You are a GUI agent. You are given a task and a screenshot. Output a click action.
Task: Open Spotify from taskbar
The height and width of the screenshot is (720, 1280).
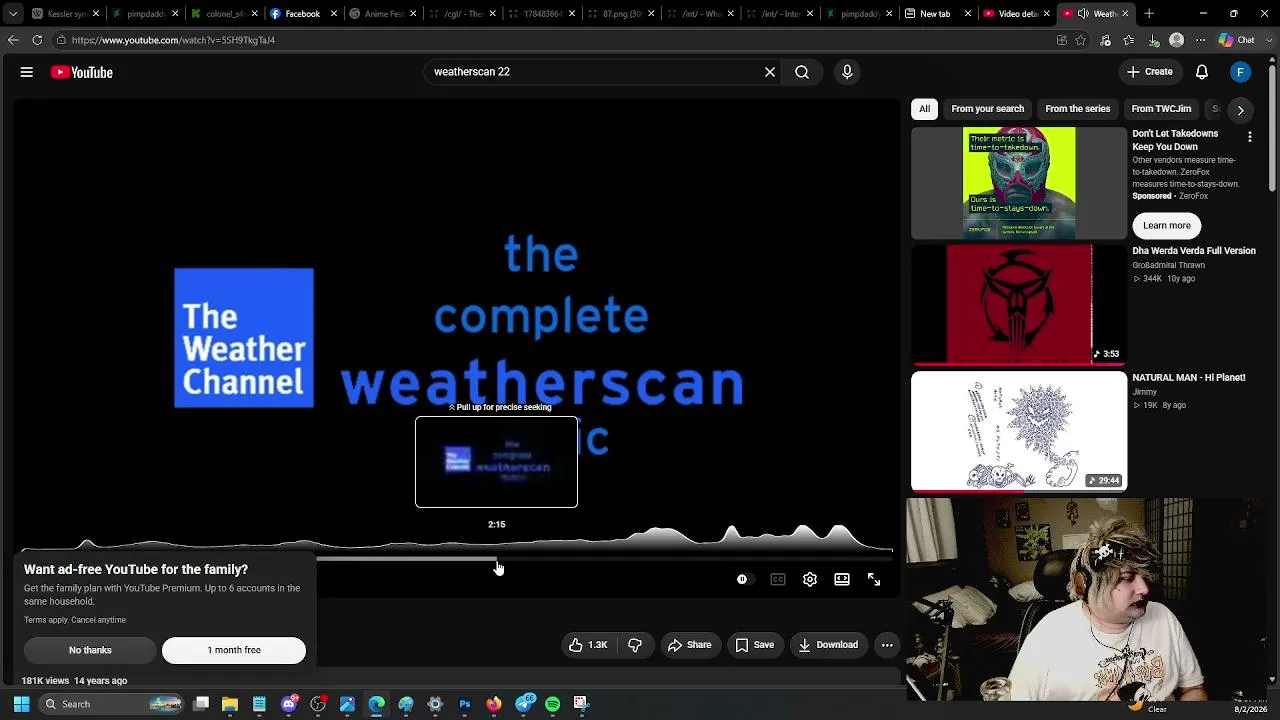coord(552,704)
